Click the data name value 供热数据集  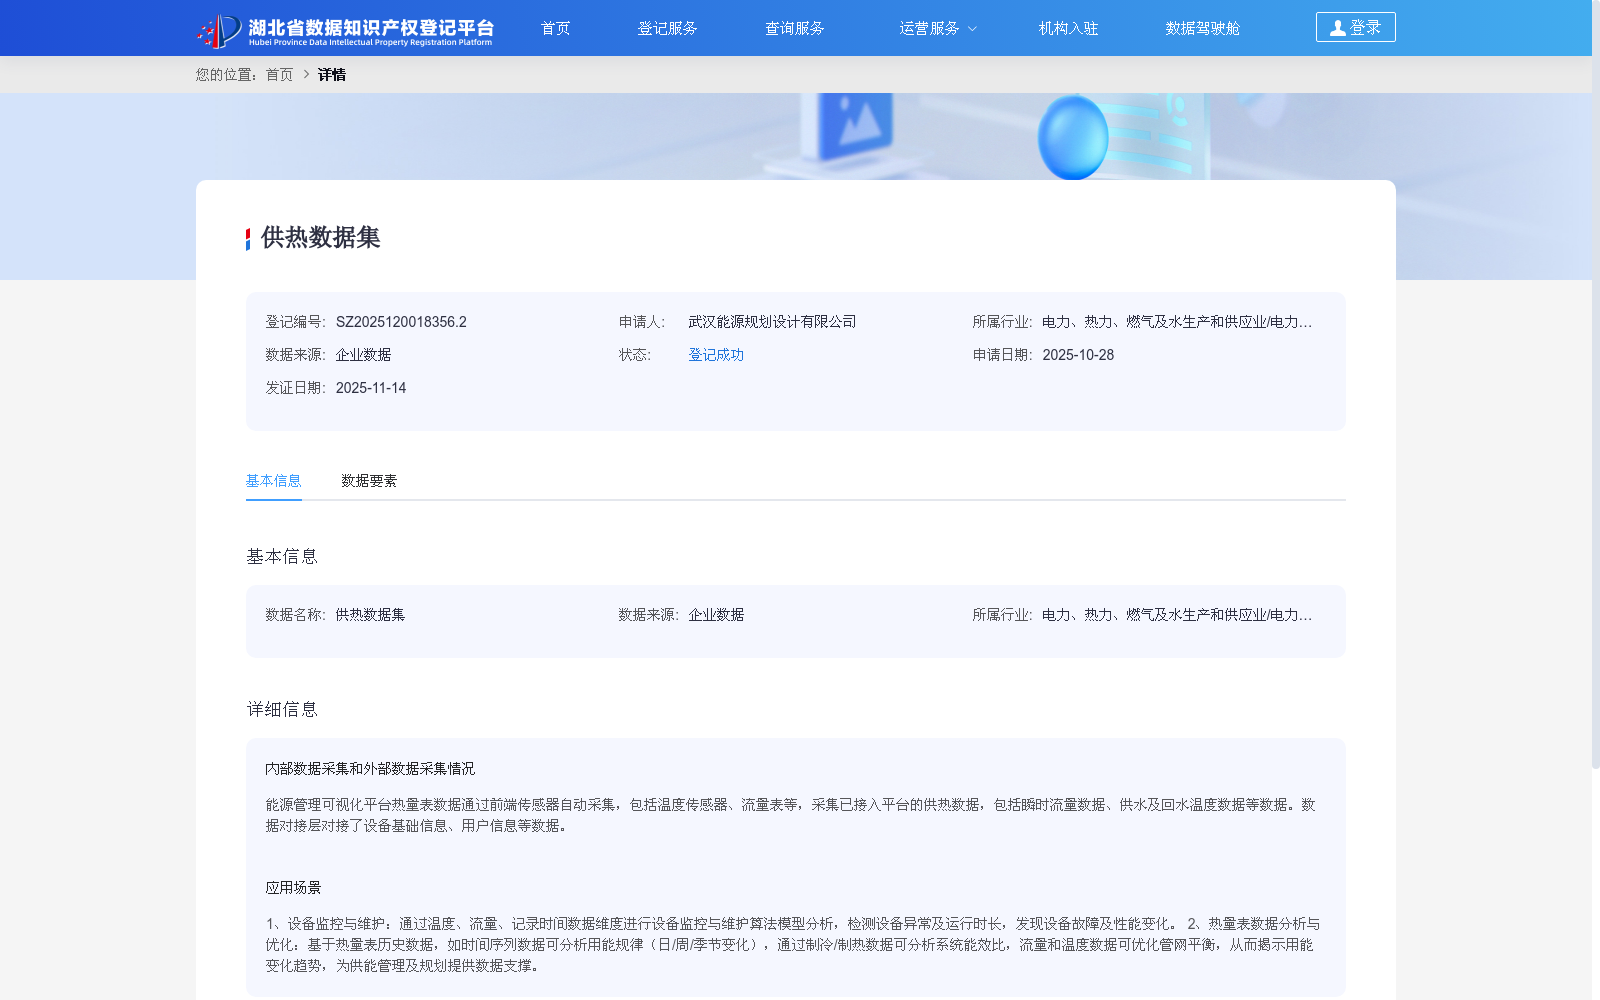pyautogui.click(x=370, y=615)
